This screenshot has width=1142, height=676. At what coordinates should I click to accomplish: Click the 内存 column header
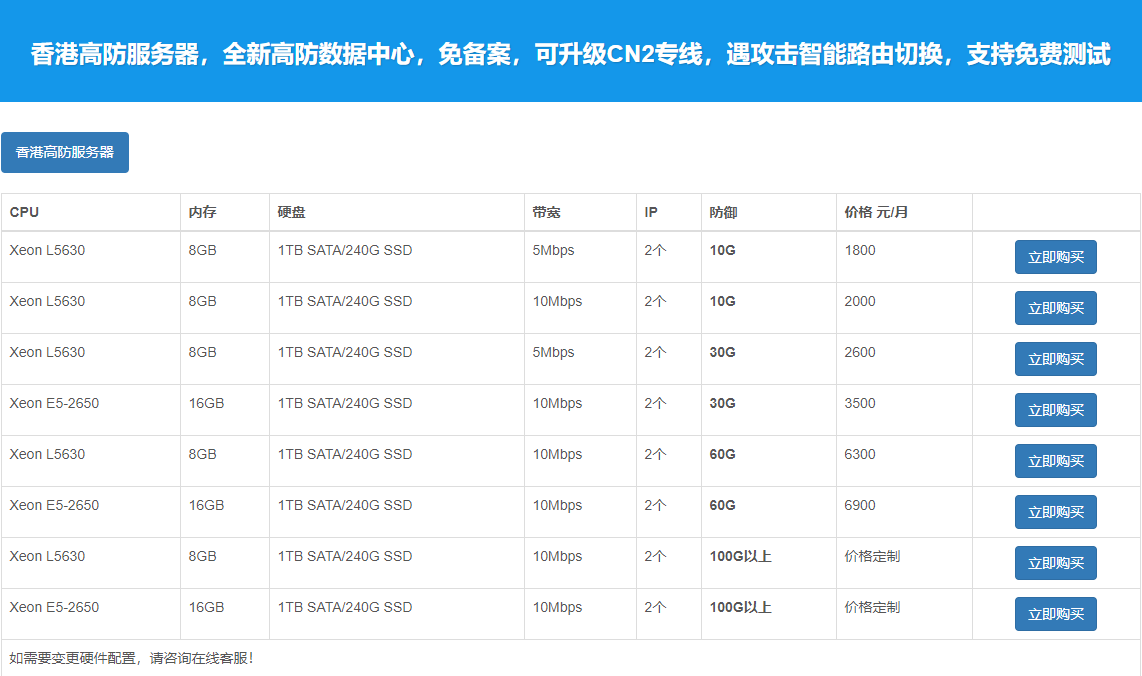coord(203,212)
